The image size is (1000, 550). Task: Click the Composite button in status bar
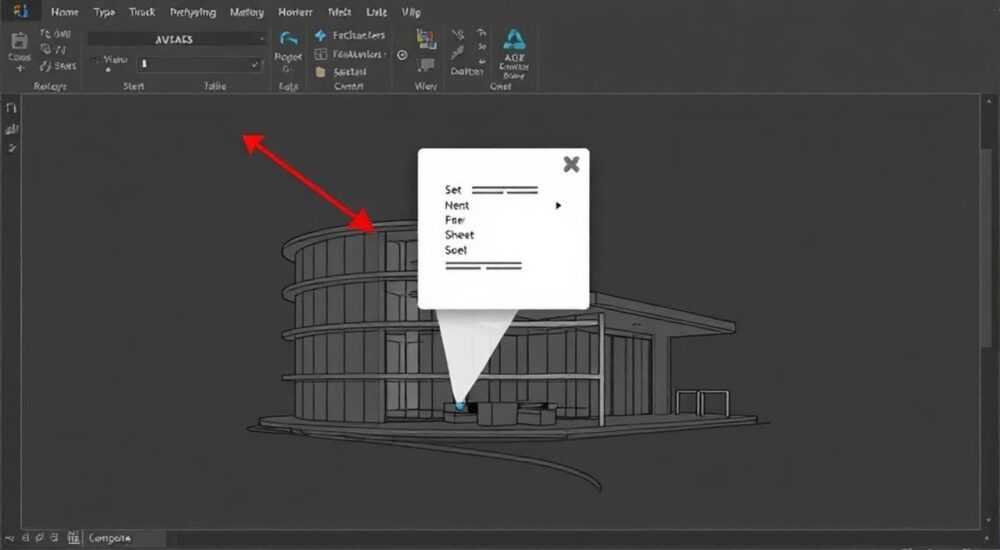pyautogui.click(x=110, y=539)
